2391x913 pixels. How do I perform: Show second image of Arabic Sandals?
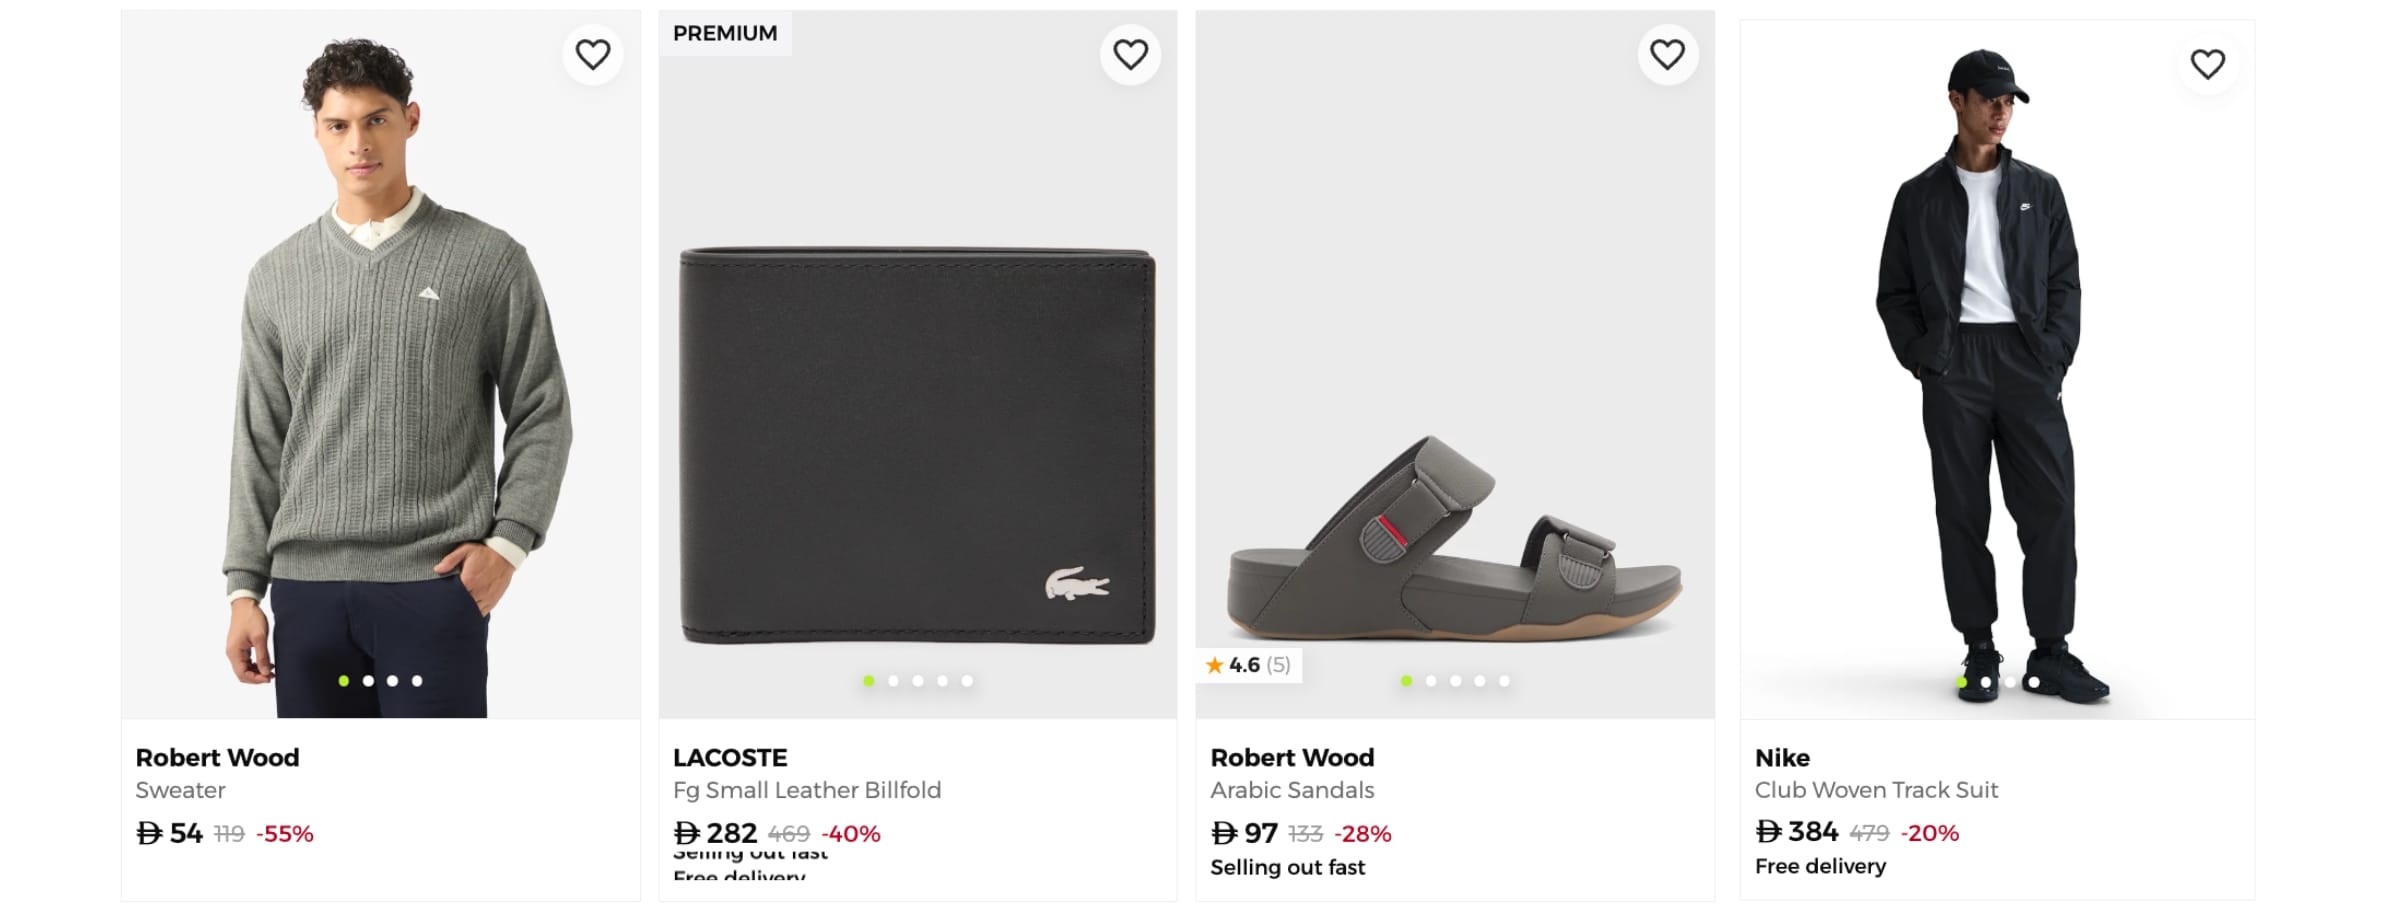tap(1431, 681)
